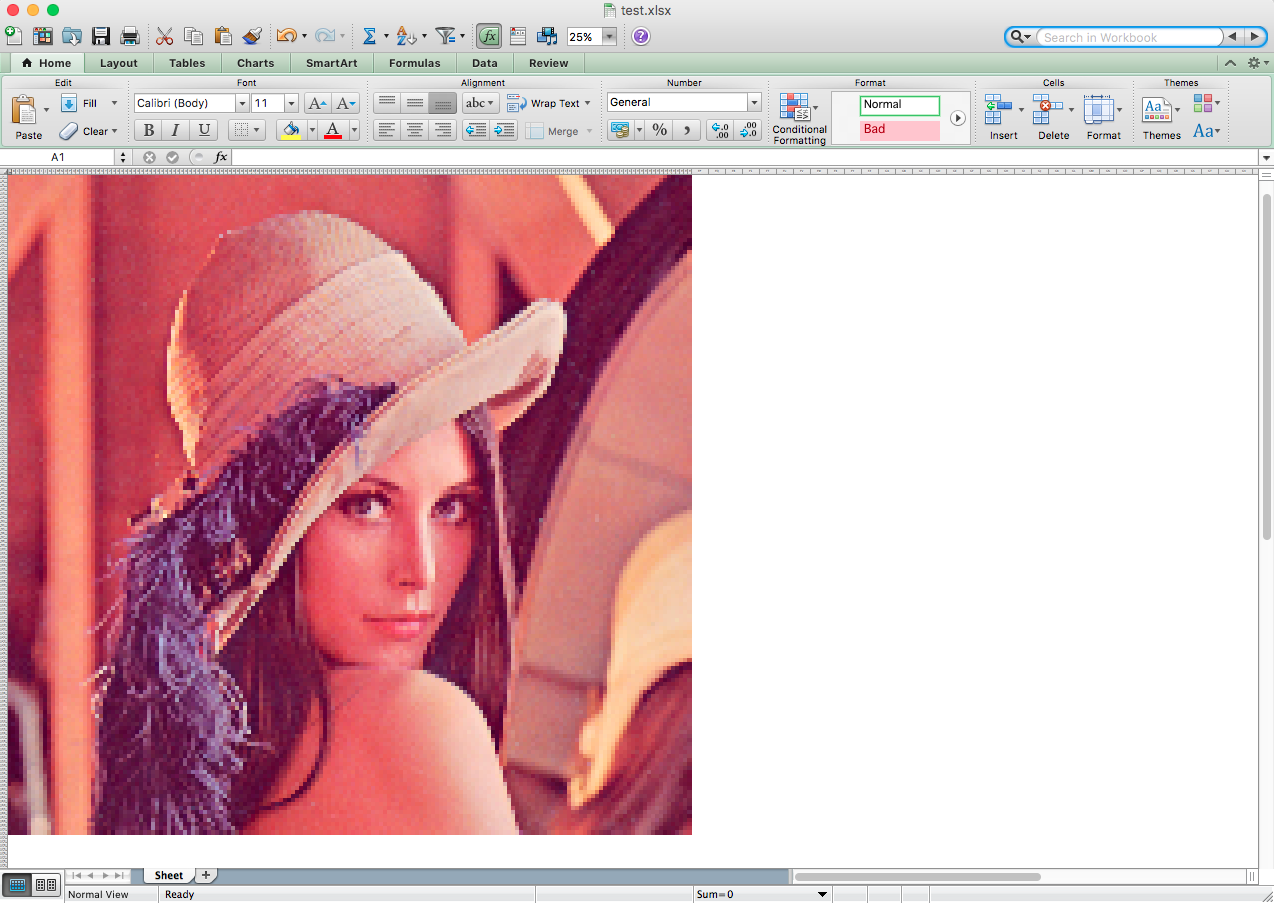Click the Filter funnel icon
The height and width of the screenshot is (903, 1274).
(446, 36)
